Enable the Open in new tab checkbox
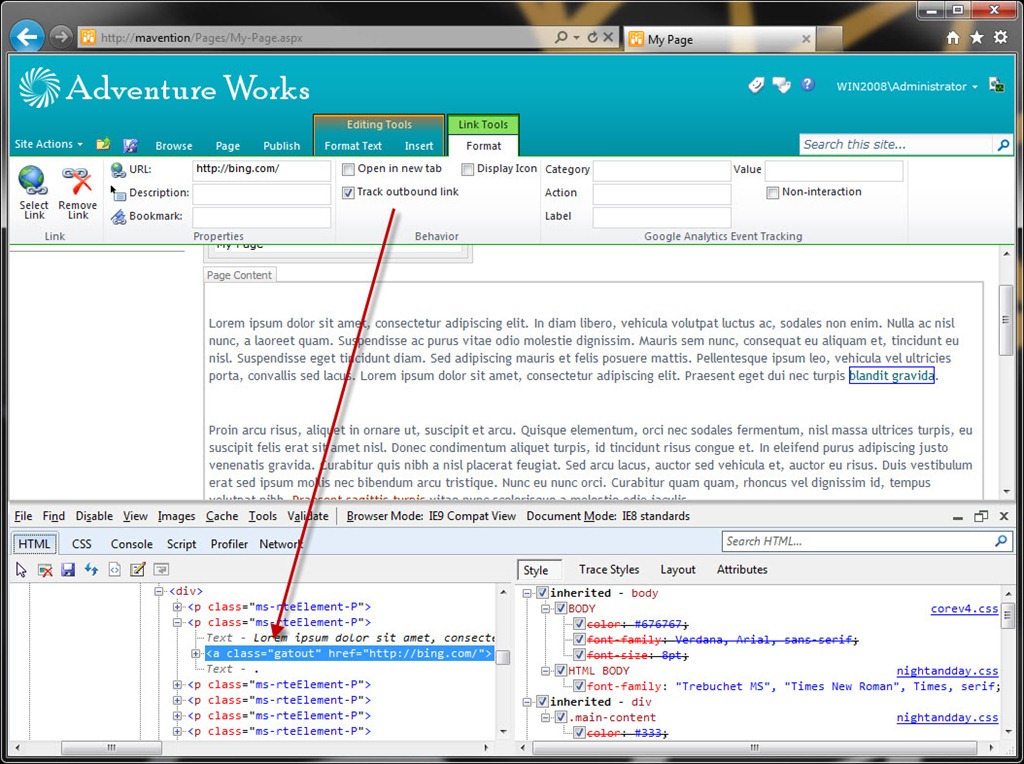The width and height of the screenshot is (1024, 764). 348,169
